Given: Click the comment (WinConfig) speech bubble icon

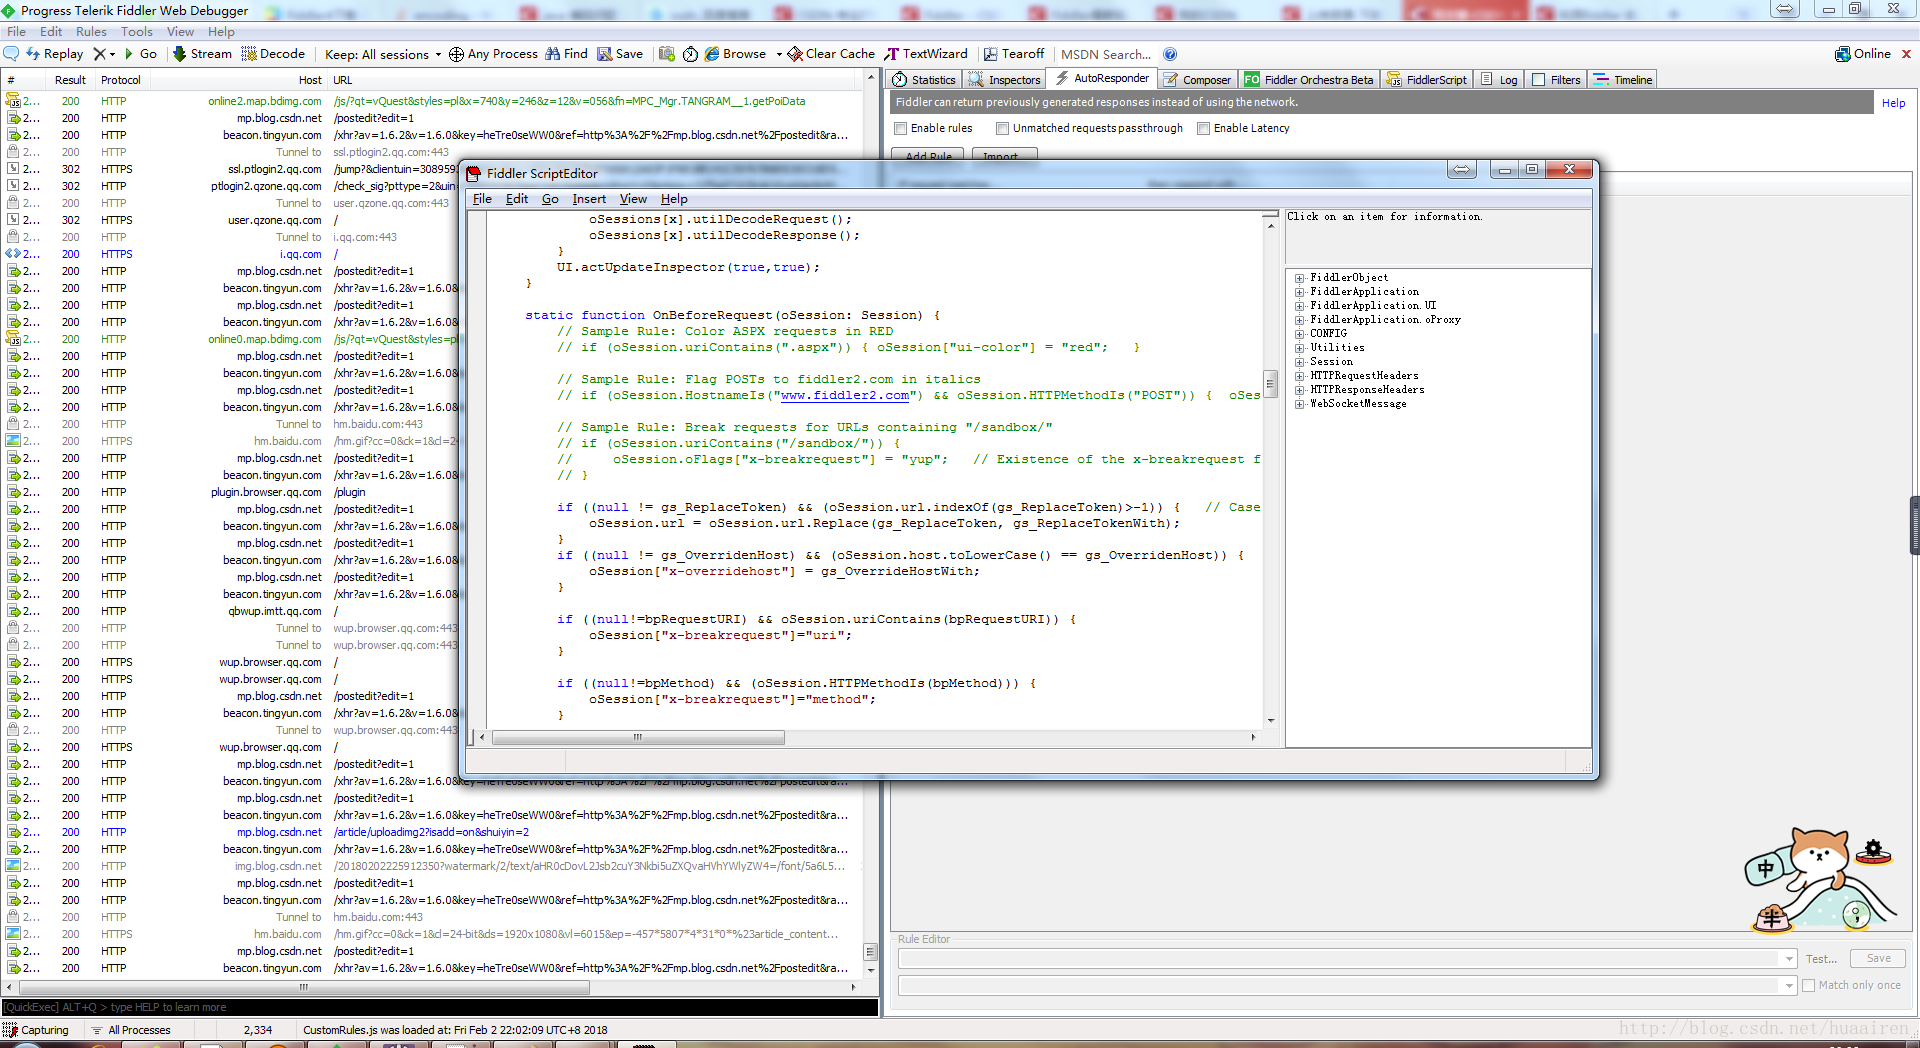Looking at the screenshot, I should tap(11, 54).
